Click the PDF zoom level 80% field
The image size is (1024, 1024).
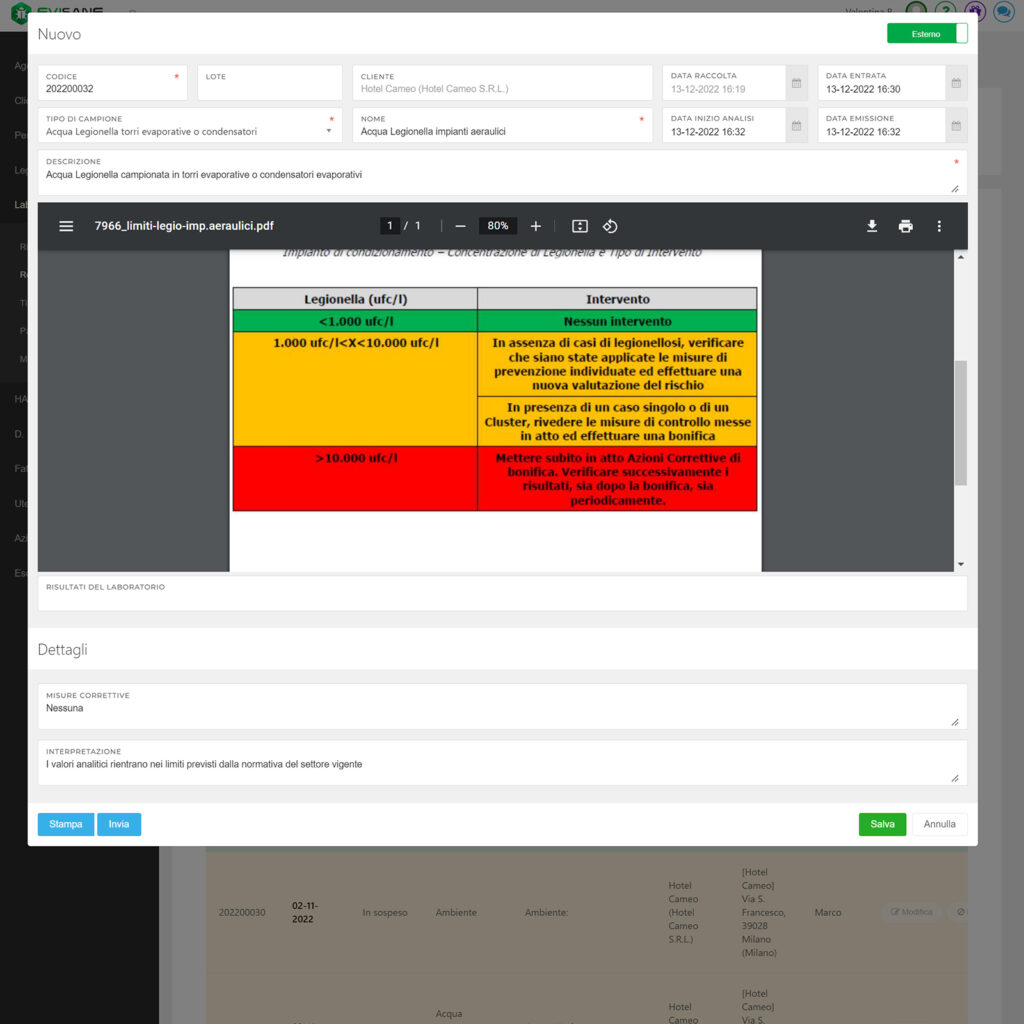pos(498,226)
